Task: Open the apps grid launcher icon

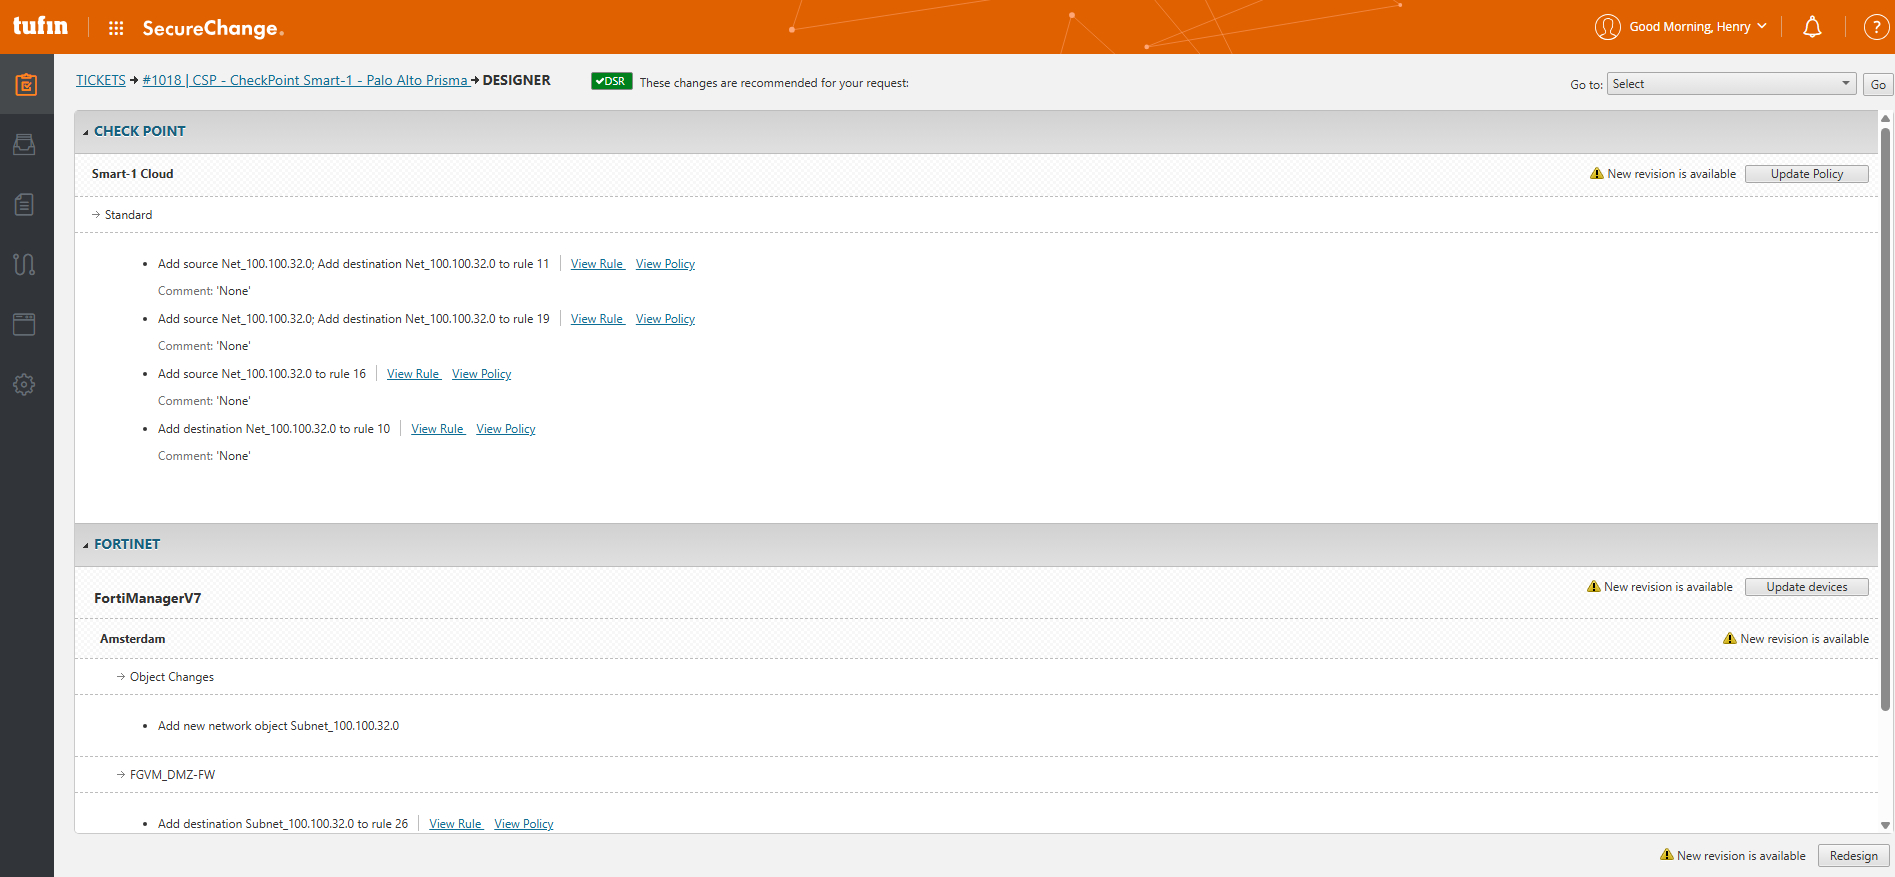Action: (x=116, y=28)
